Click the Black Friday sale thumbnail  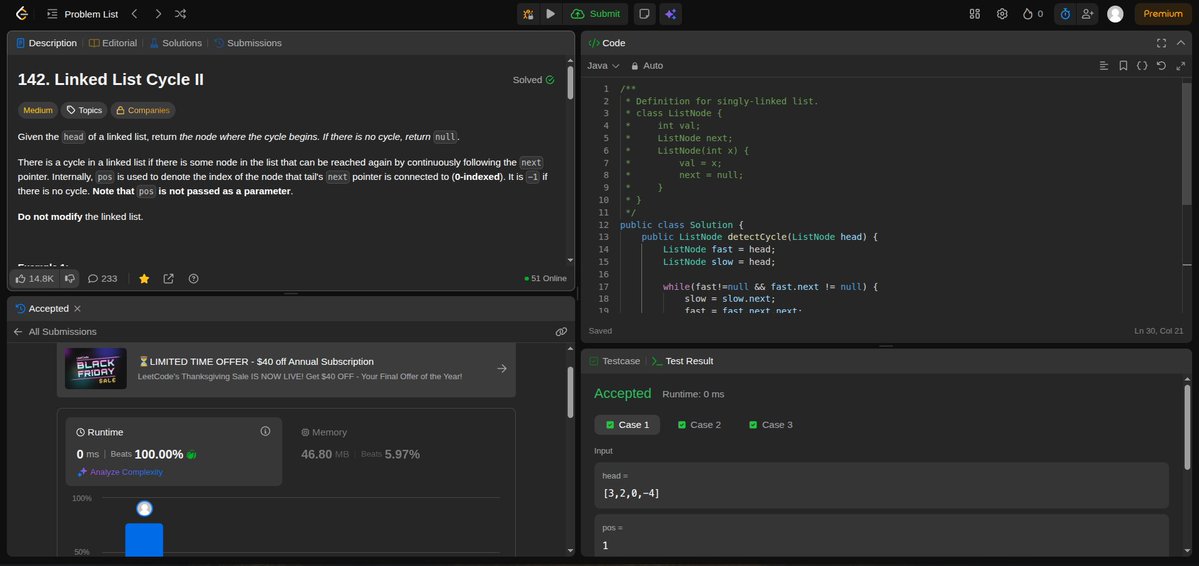[96, 368]
